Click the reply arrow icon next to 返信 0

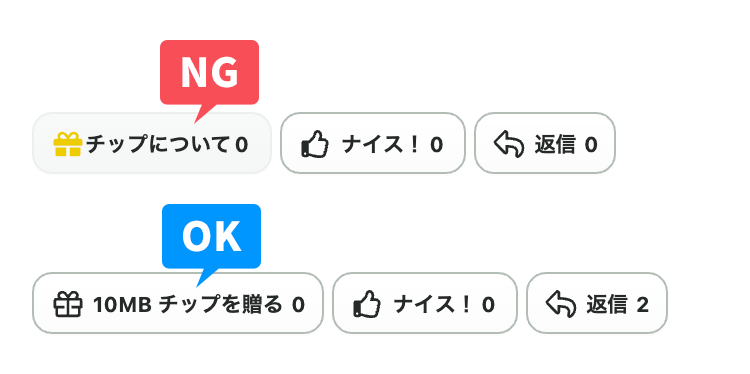click(509, 144)
